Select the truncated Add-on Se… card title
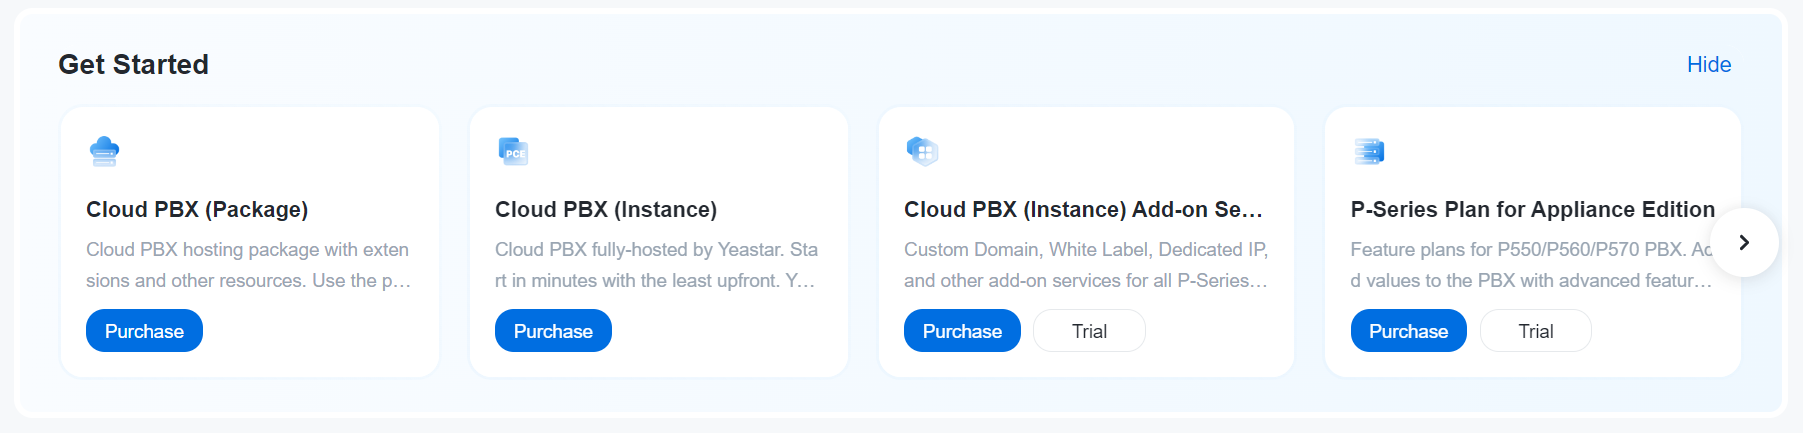 [1083, 210]
